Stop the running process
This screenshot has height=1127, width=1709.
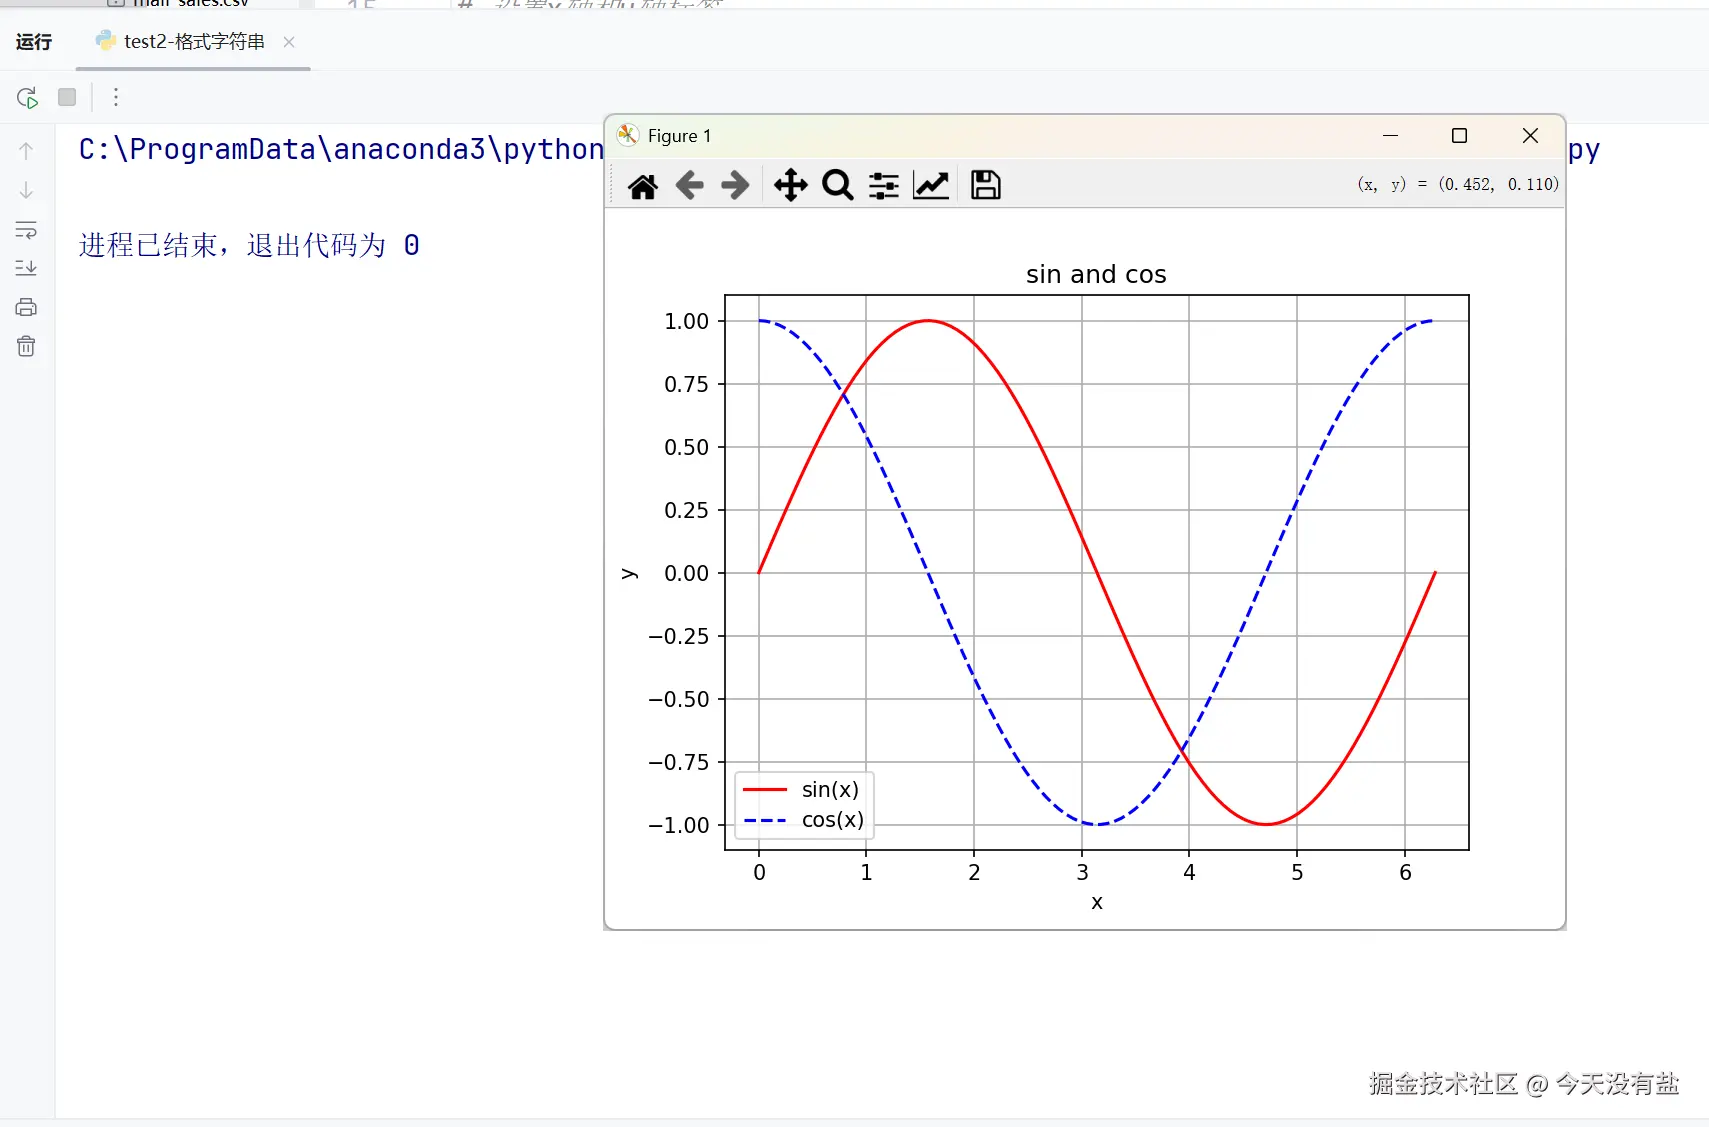[67, 97]
